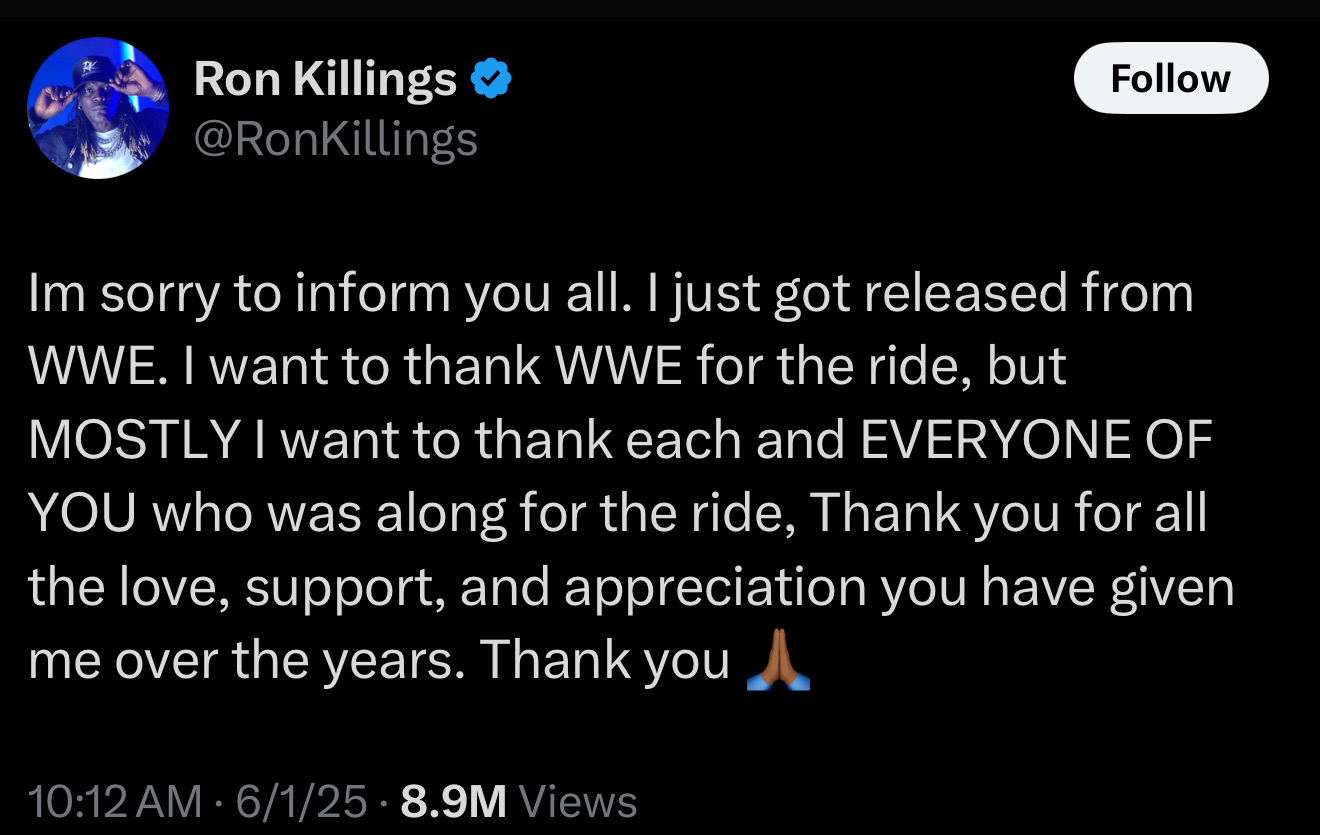Viewport: 1320px width, 835px height.
Task: Follow the Ron Killings account
Action: 1170,78
